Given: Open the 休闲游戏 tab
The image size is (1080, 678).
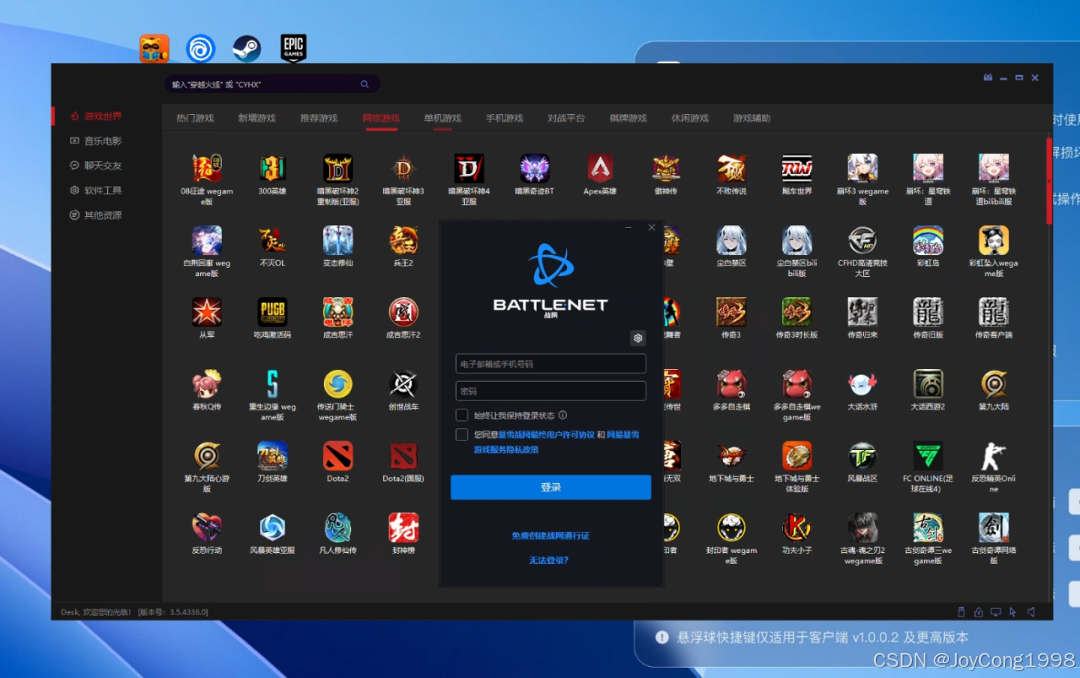Looking at the screenshot, I should point(690,119).
